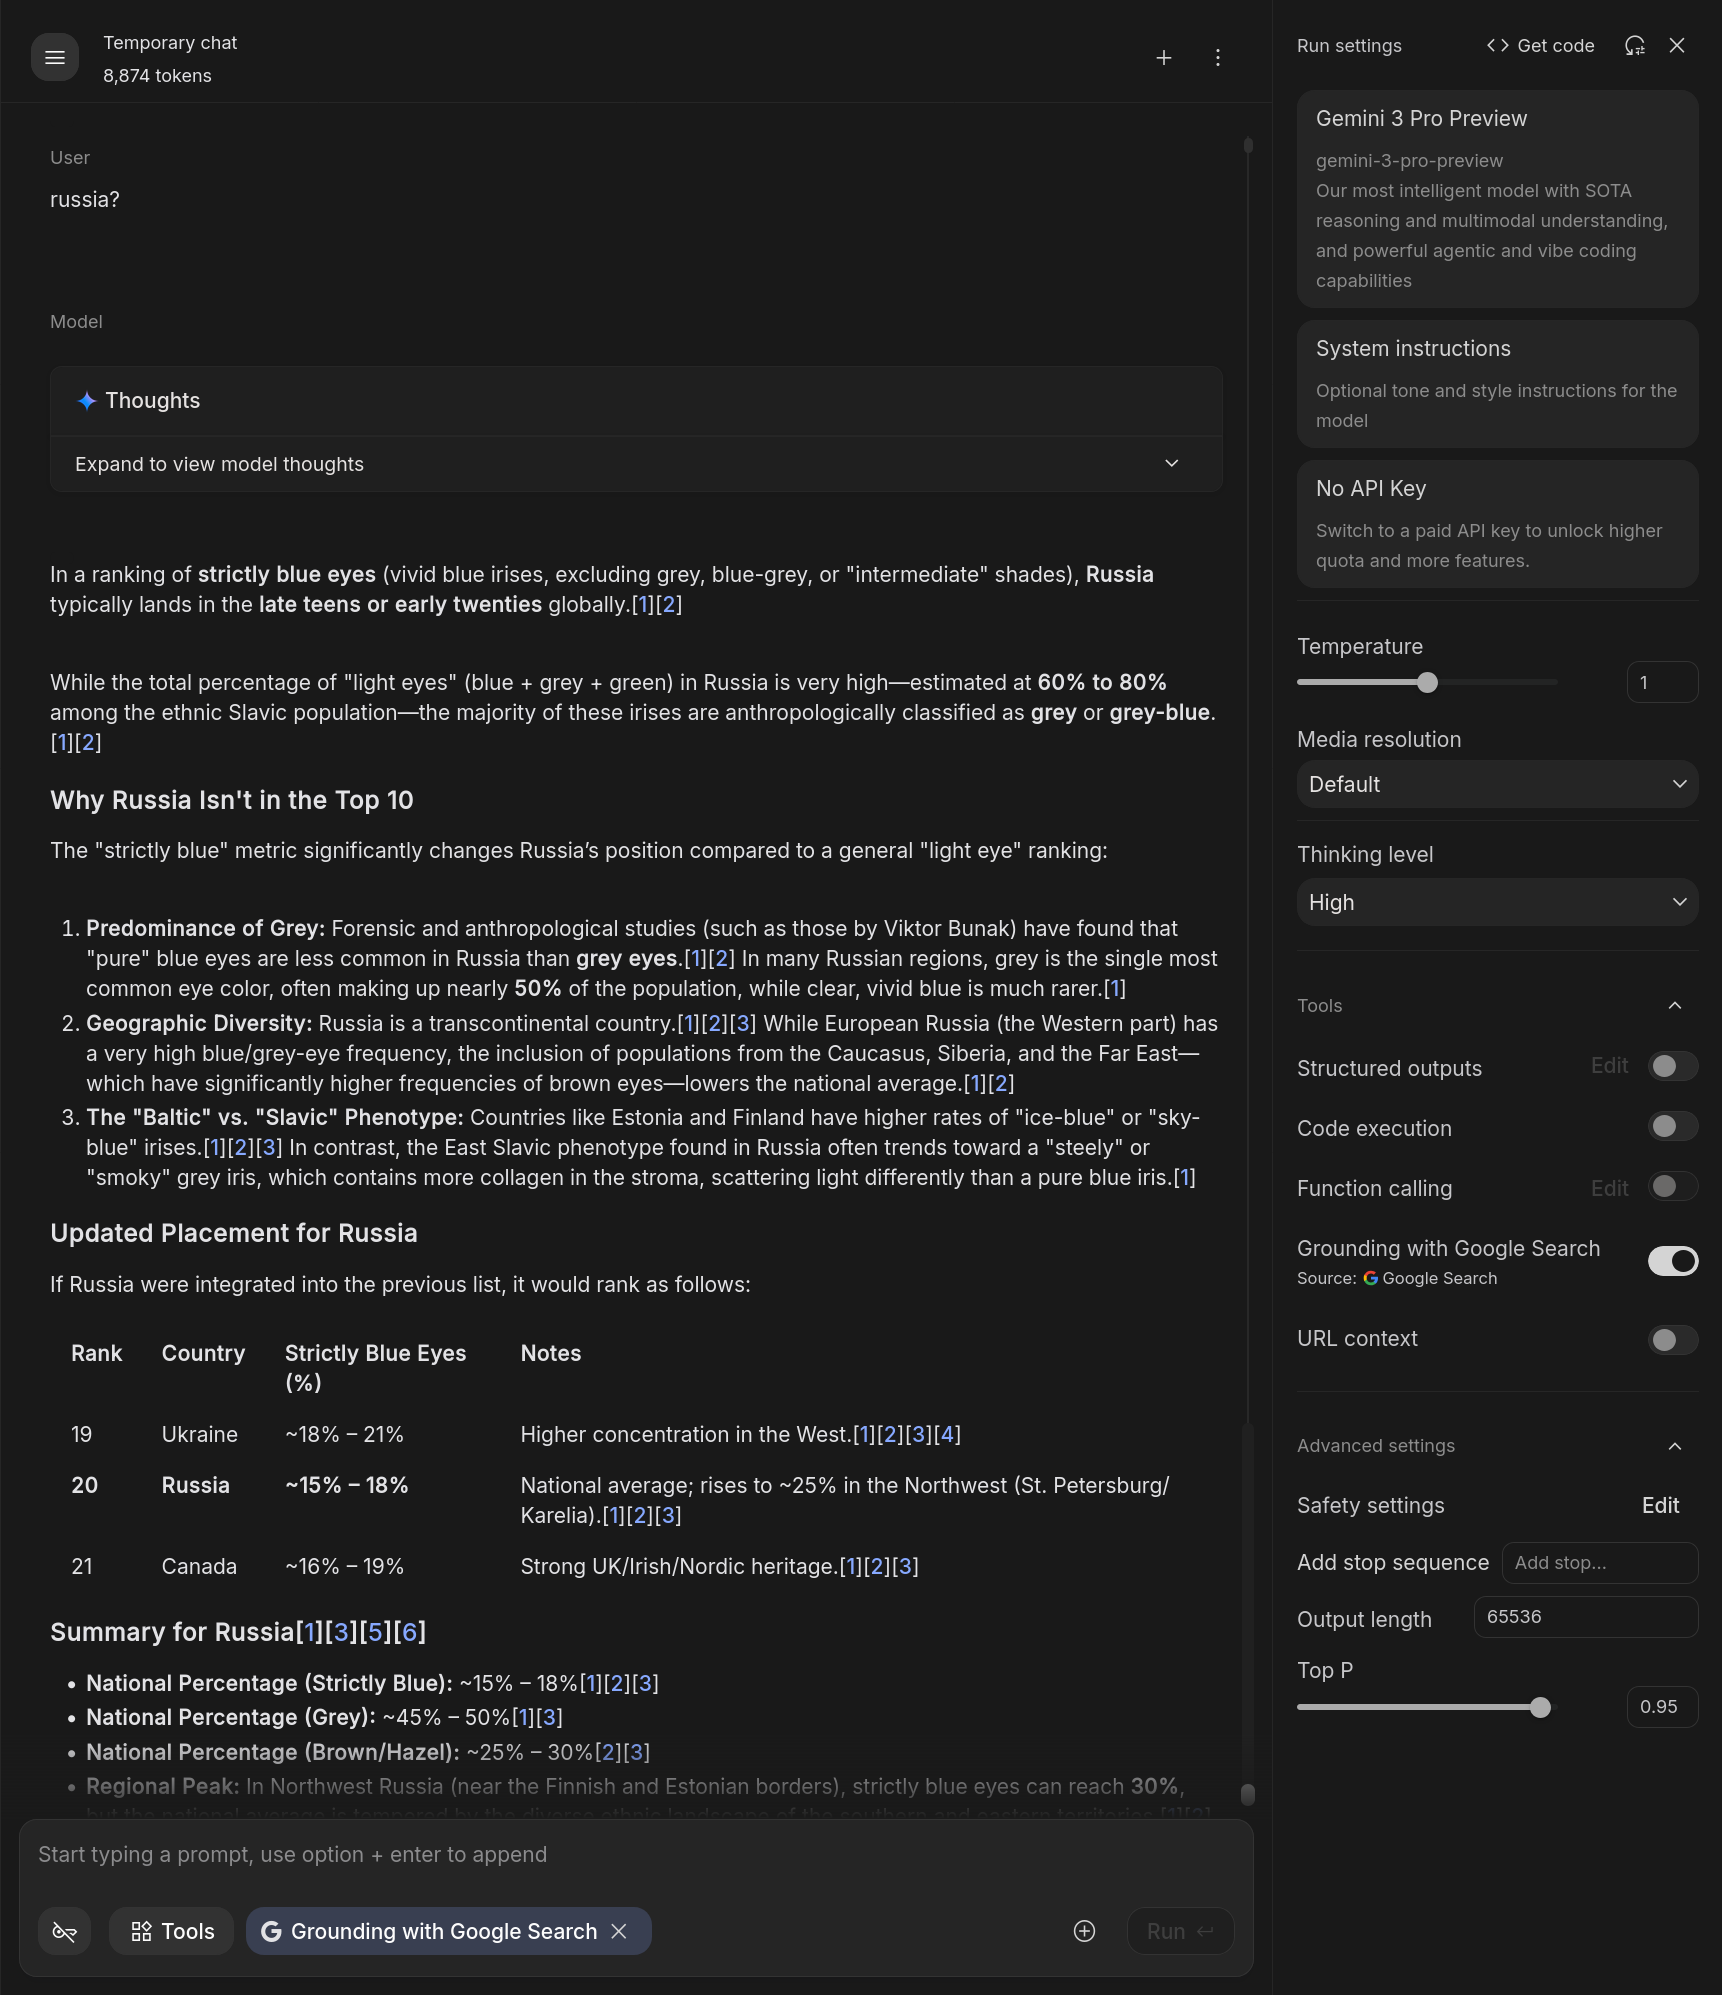
Task: Click Edit next to Function calling
Action: click(x=1610, y=1189)
